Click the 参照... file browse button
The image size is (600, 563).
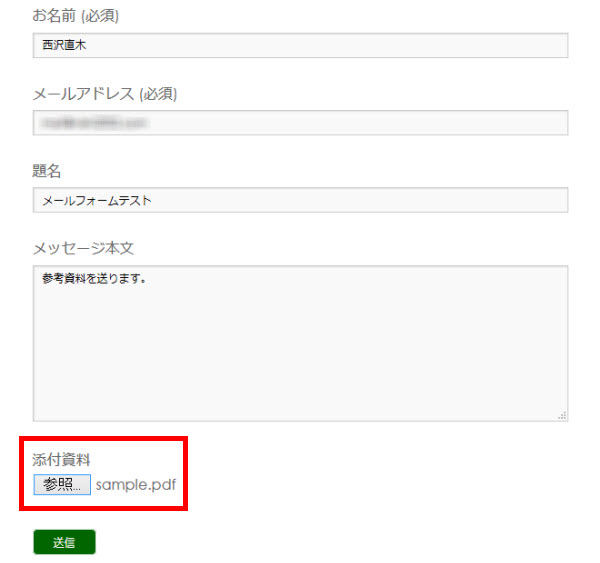pos(62,485)
